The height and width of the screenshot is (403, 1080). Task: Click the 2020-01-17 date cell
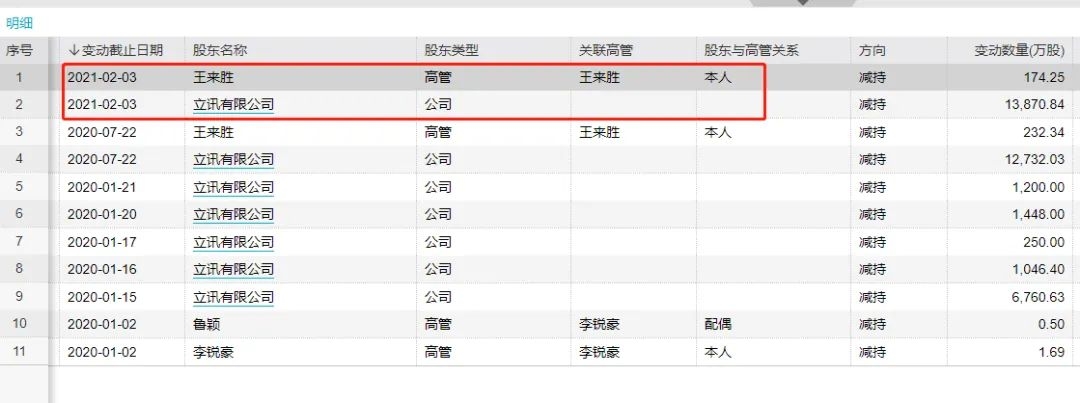(102, 242)
